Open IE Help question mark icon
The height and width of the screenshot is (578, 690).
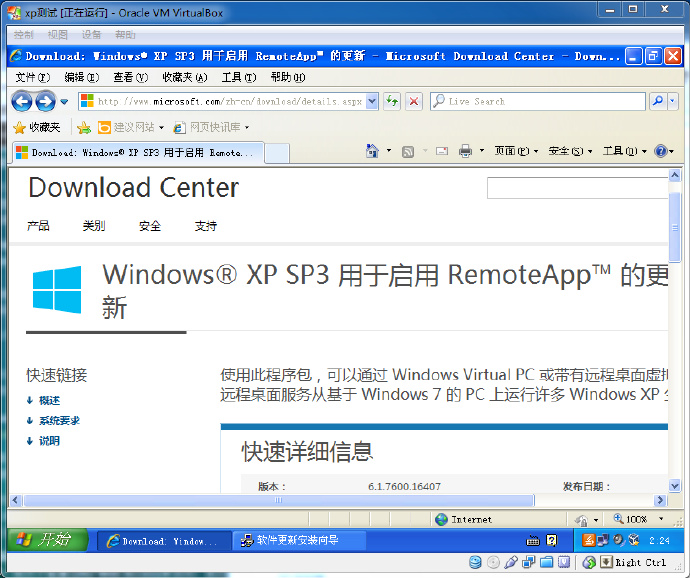(661, 151)
